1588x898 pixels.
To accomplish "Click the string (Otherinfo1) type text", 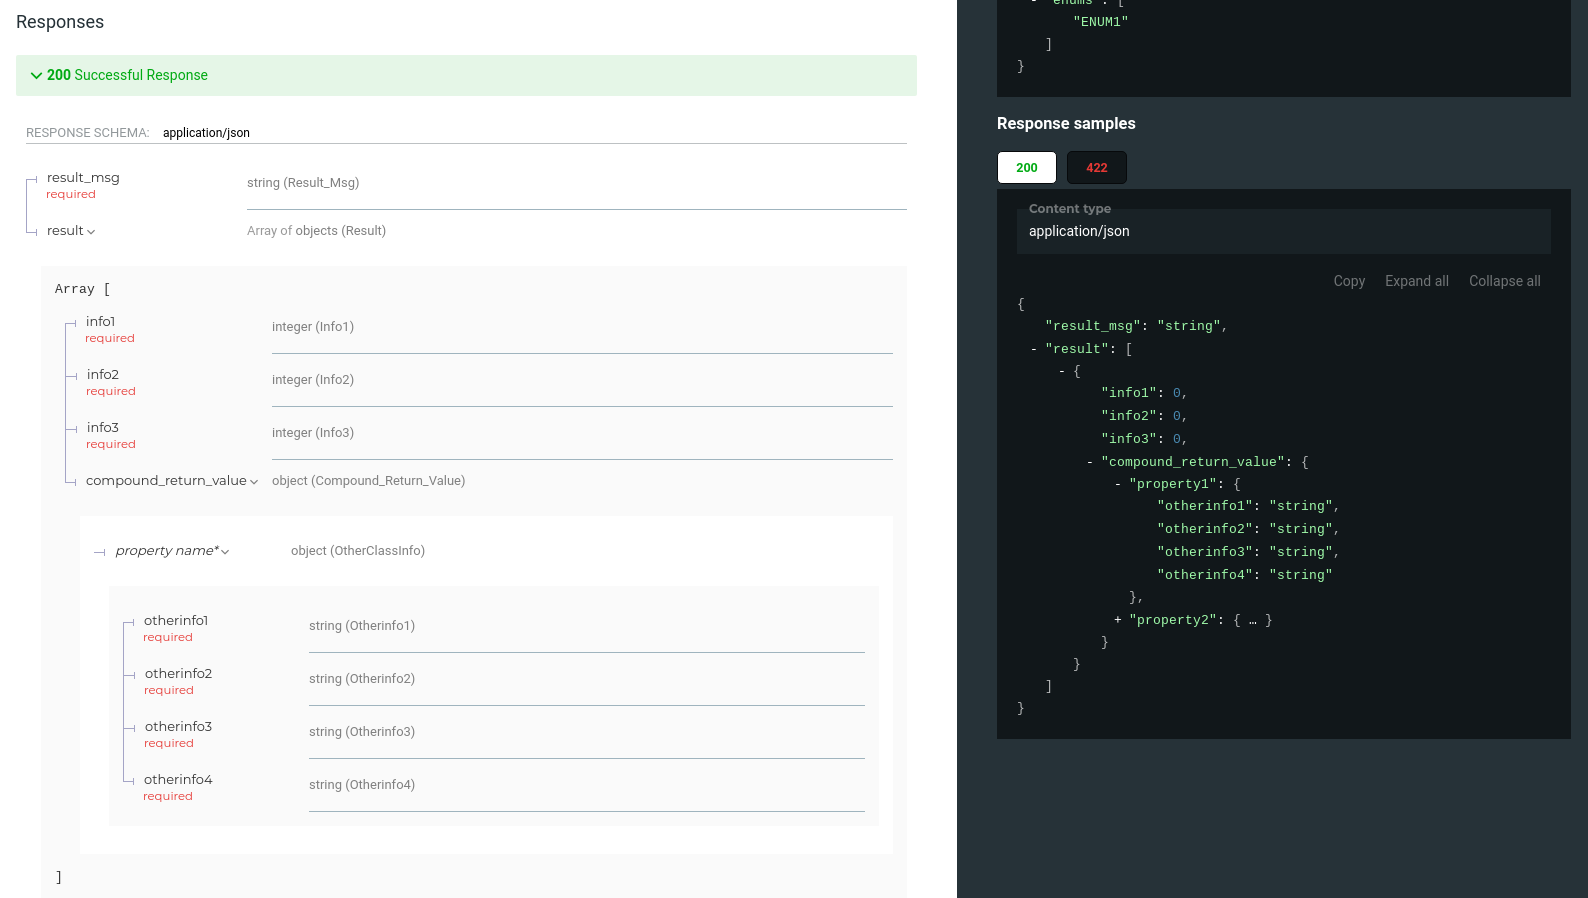I will click(x=362, y=626).
